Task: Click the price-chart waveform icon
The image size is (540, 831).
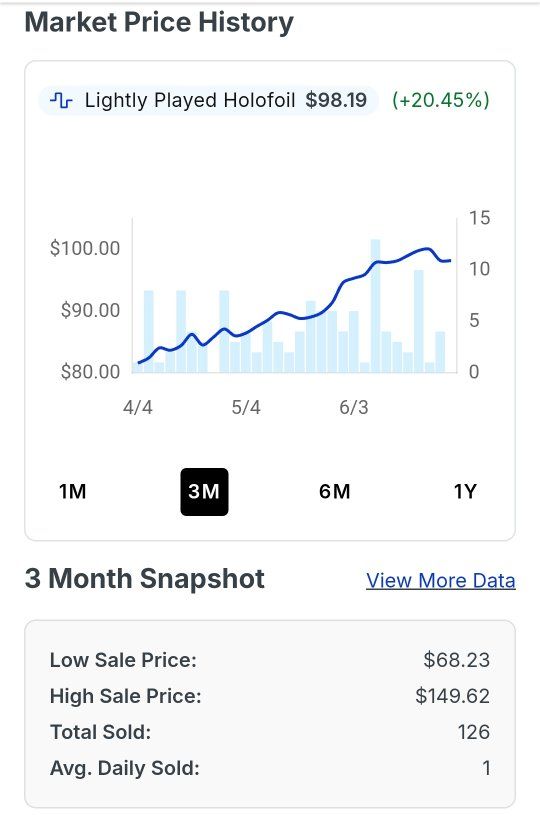Action: 61,100
